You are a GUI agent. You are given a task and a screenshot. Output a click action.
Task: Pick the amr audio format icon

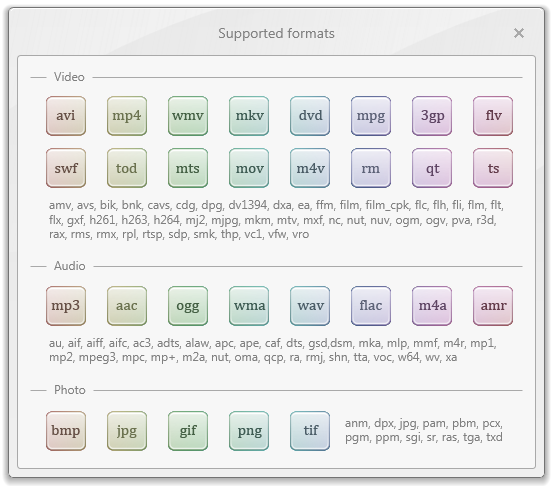[493, 306]
